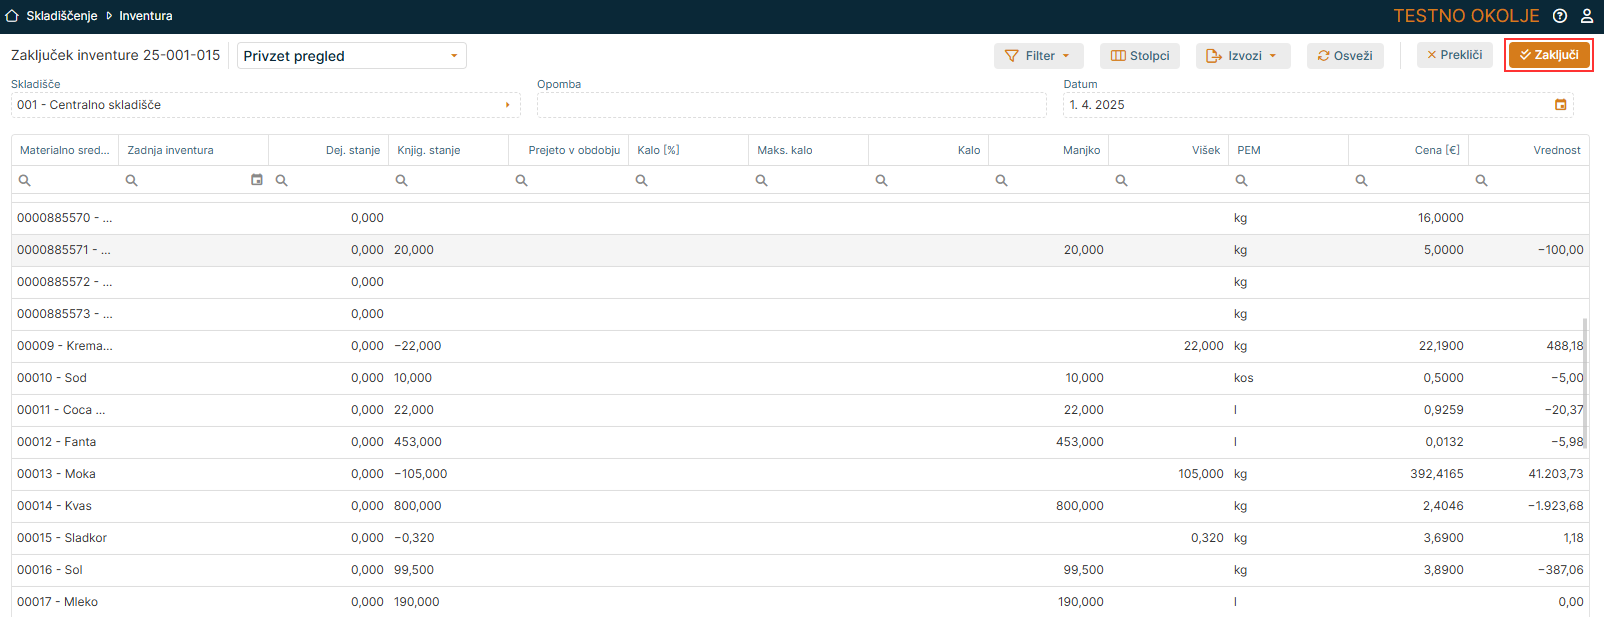The width and height of the screenshot is (1604, 617).
Task: Open the user profile icon
Action: pyautogui.click(x=1587, y=16)
